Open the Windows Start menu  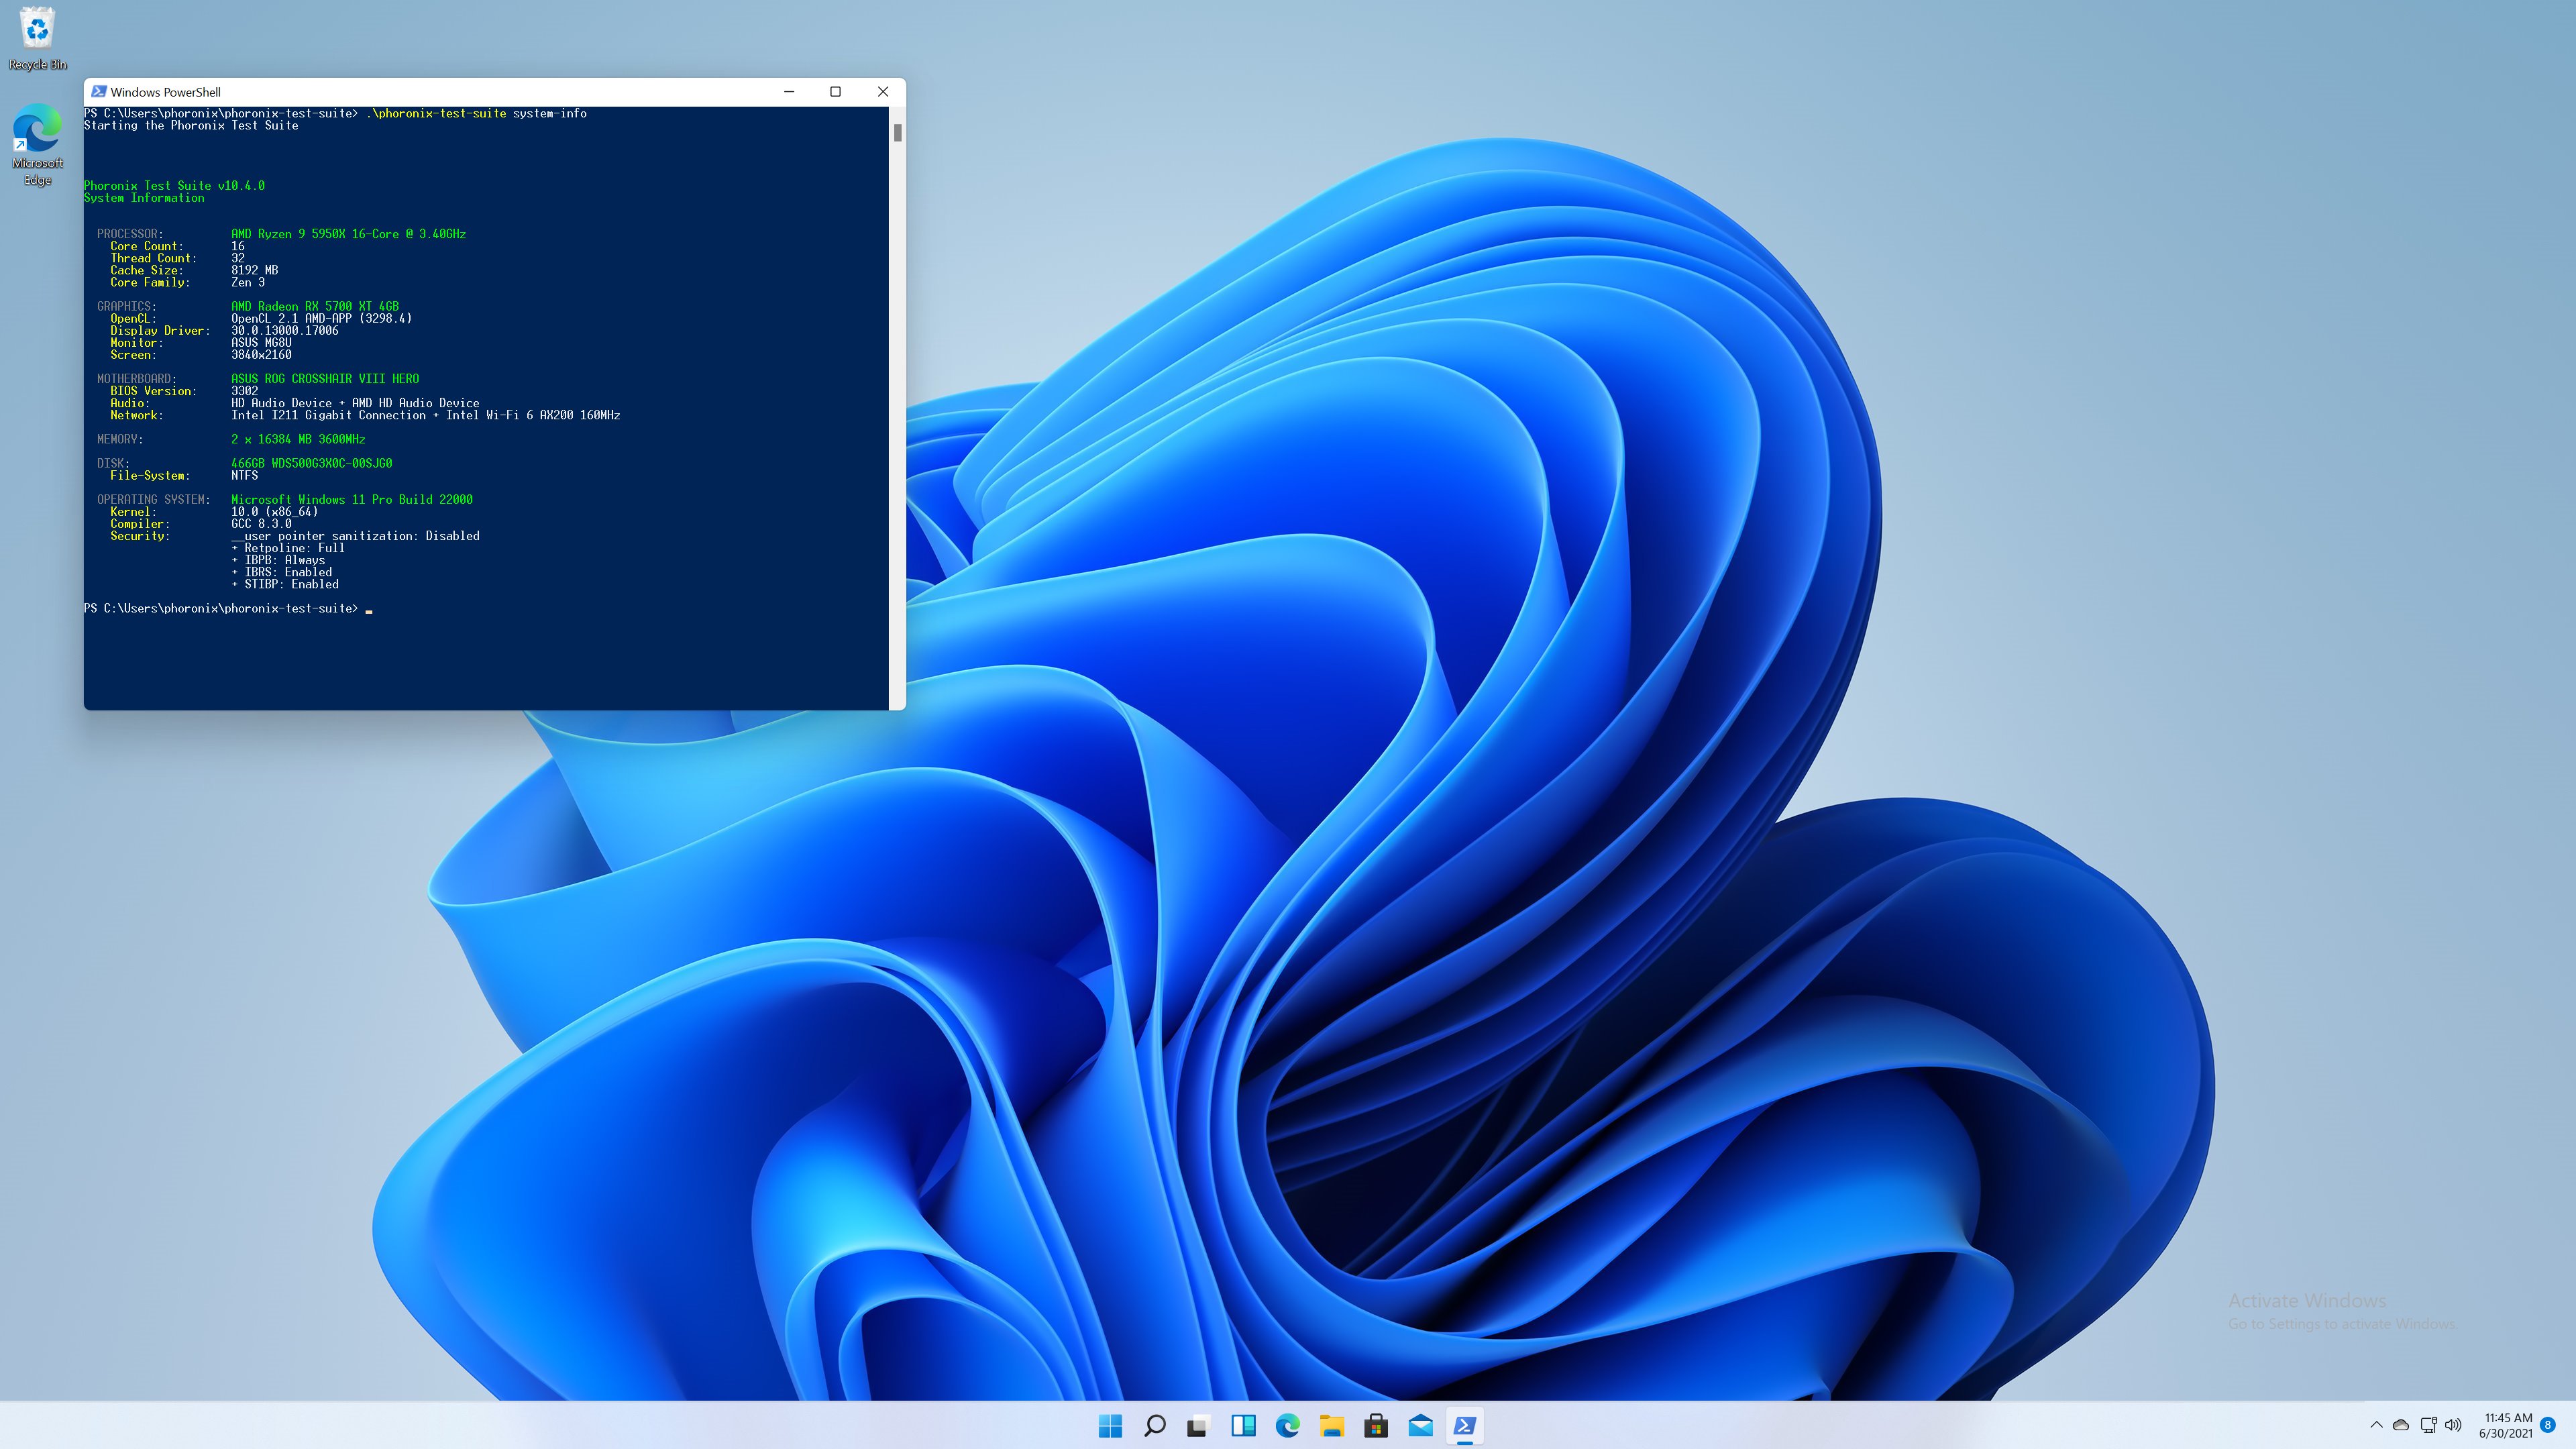click(x=1110, y=1426)
